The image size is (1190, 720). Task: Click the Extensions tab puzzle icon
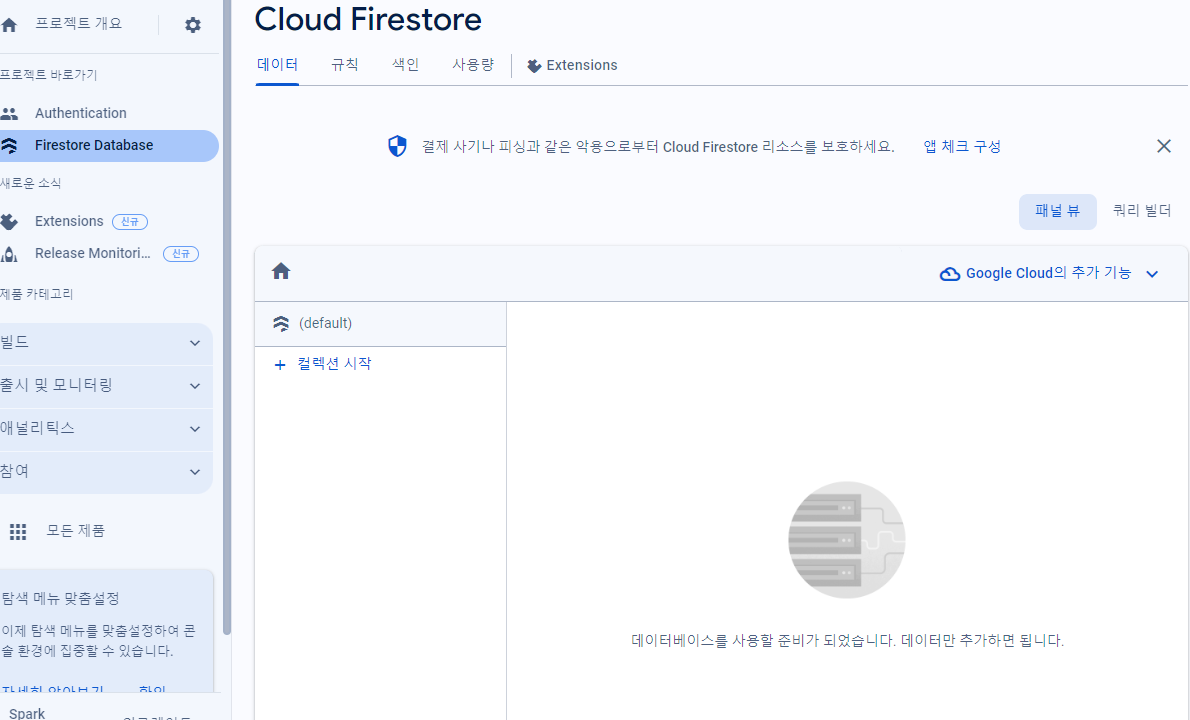coord(534,66)
